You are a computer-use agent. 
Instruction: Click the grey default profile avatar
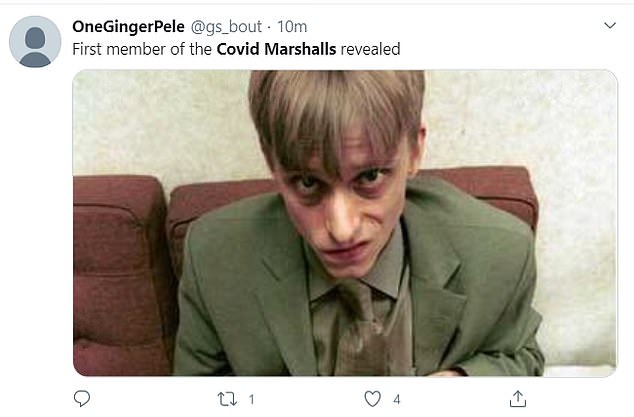pyautogui.click(x=35, y=42)
